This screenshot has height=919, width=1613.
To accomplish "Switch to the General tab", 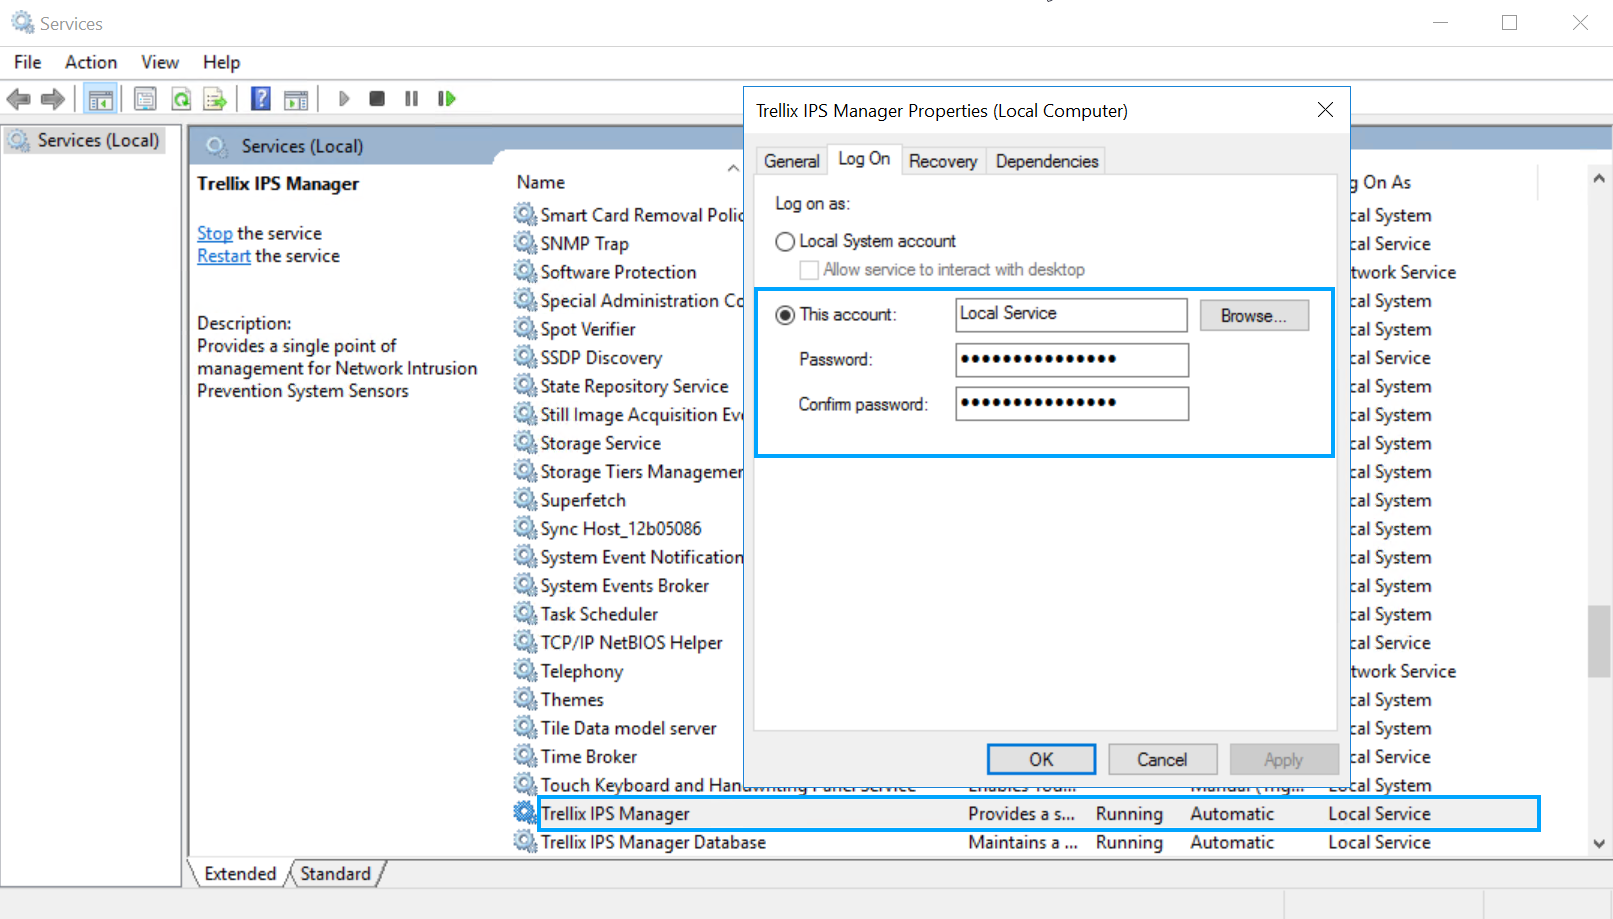I will (x=791, y=161).
